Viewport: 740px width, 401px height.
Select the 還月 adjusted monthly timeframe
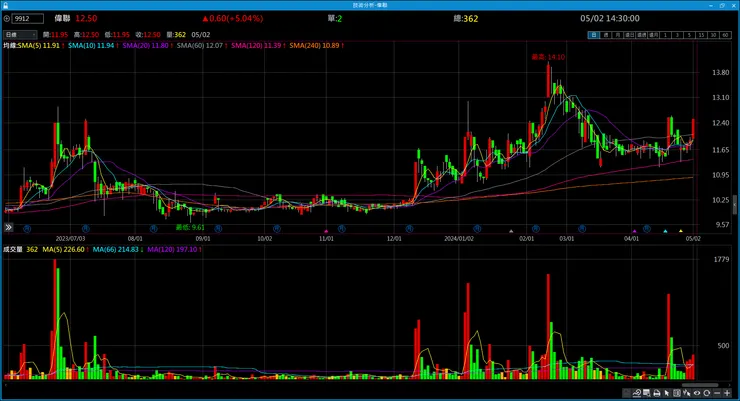[653, 35]
